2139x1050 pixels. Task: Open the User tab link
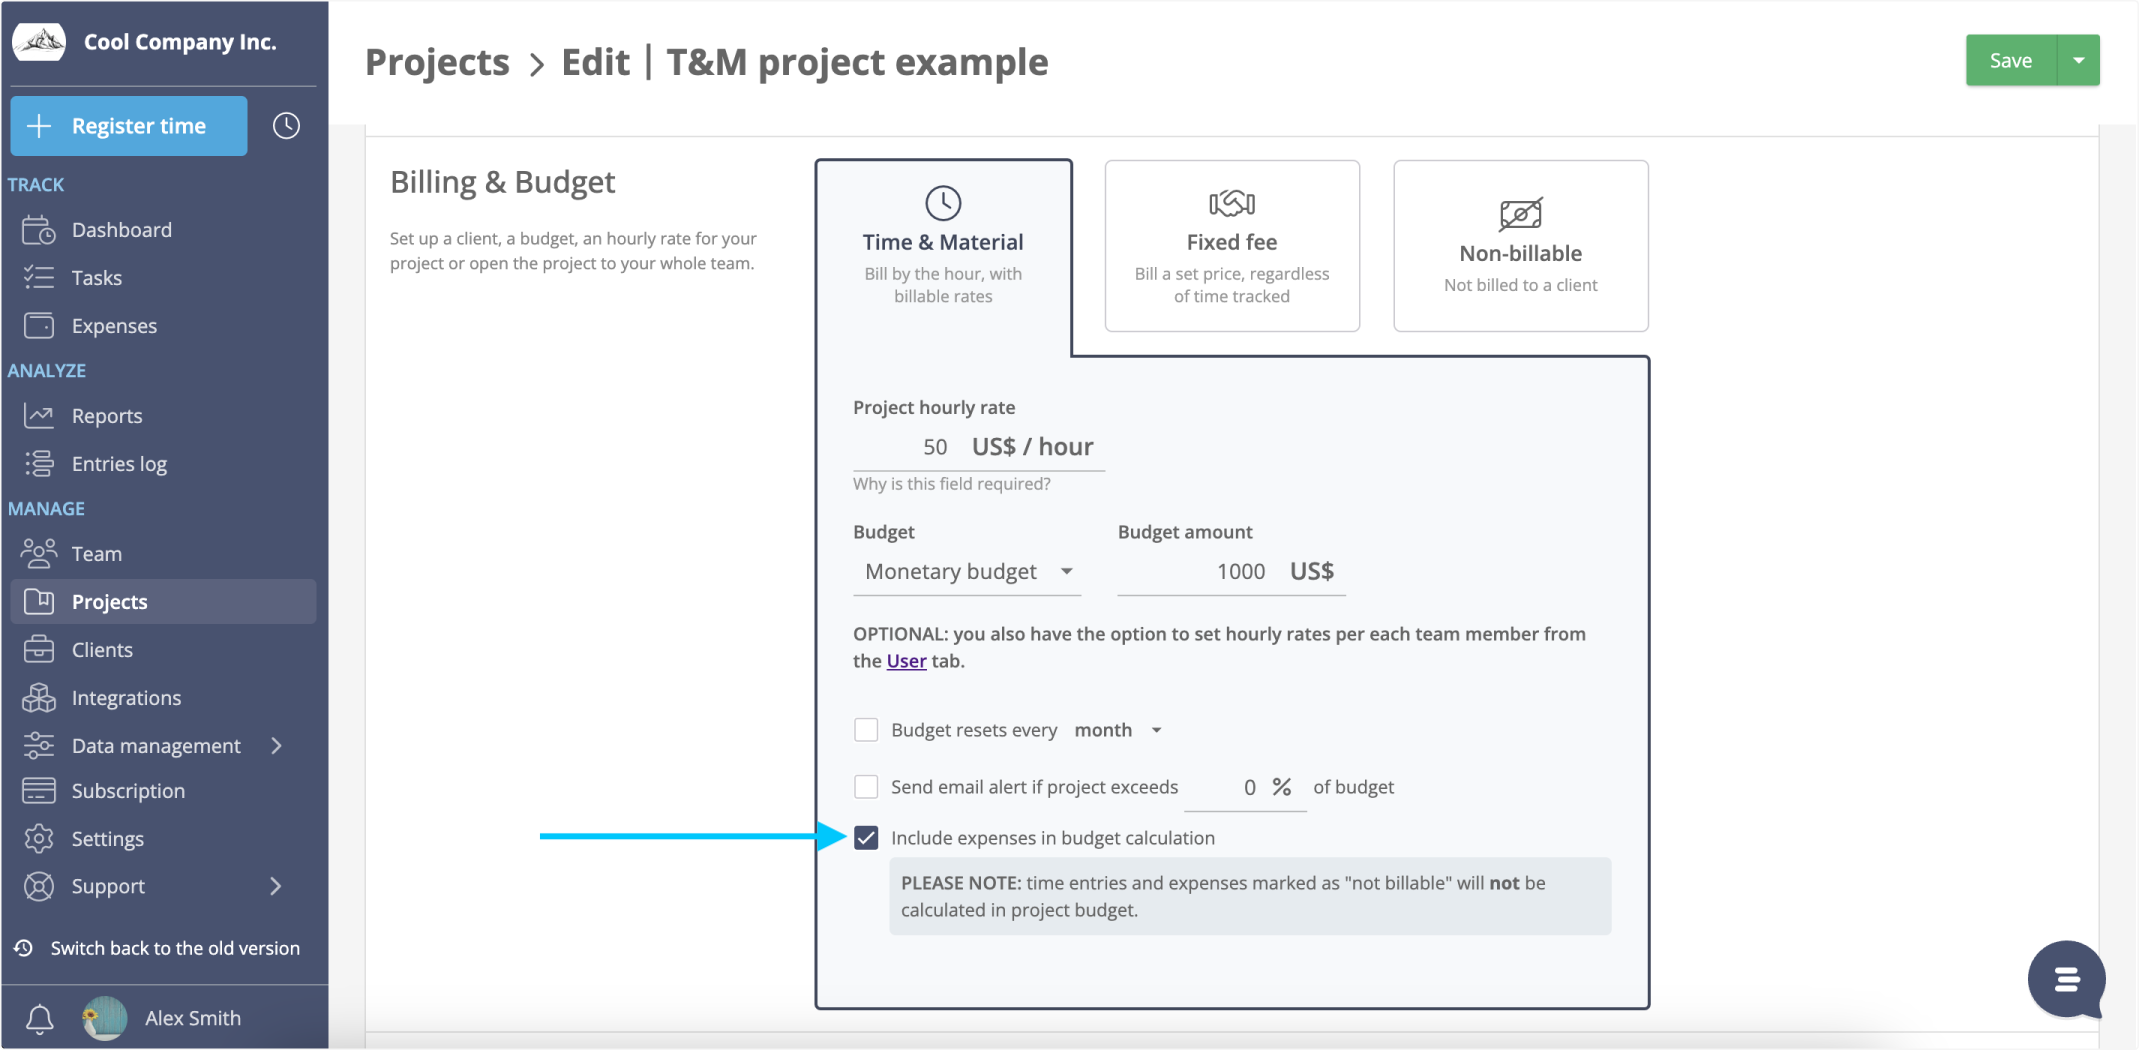tap(905, 660)
